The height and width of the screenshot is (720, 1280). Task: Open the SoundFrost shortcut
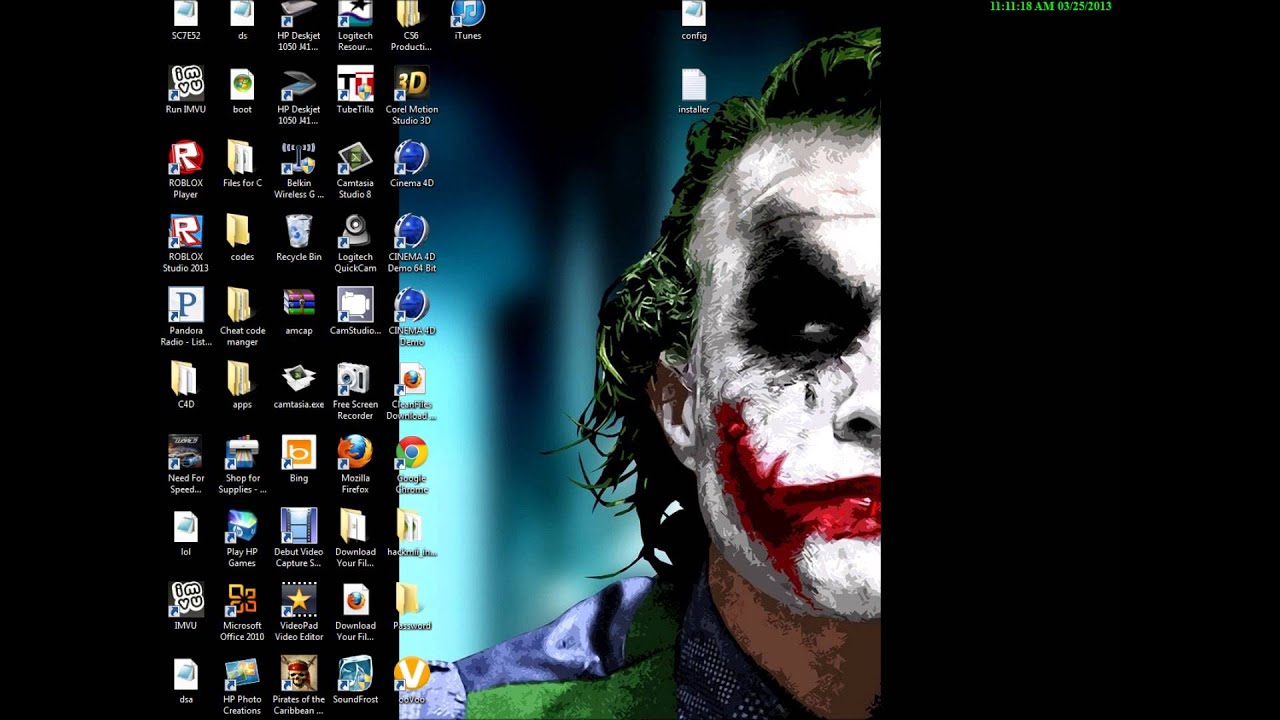(355, 680)
